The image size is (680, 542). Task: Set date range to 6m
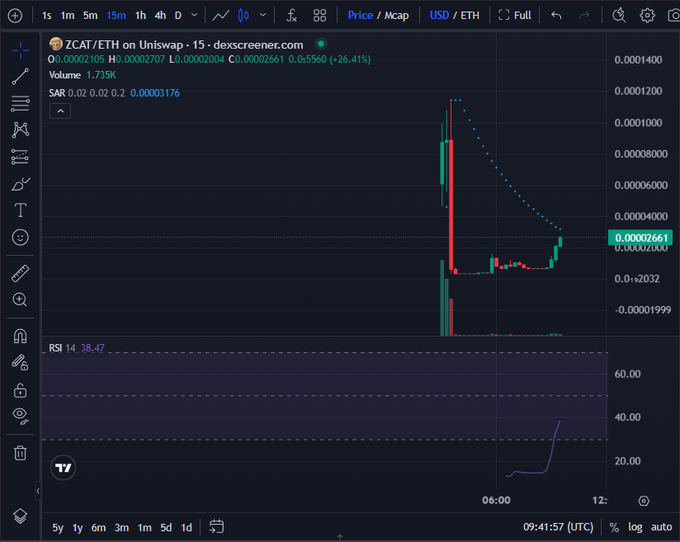tap(98, 528)
